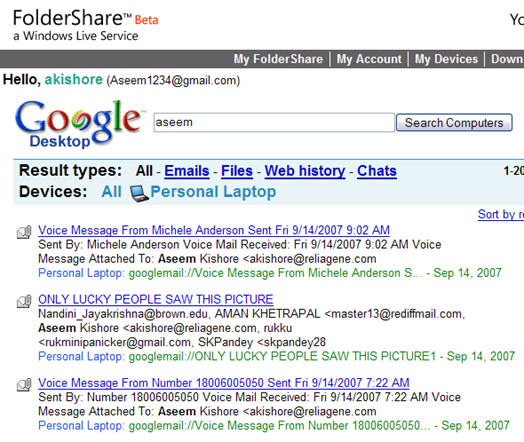This screenshot has width=524, height=442.
Task: Click the email icon beside Number 18006005050 voice message
Action: pyautogui.click(x=24, y=385)
